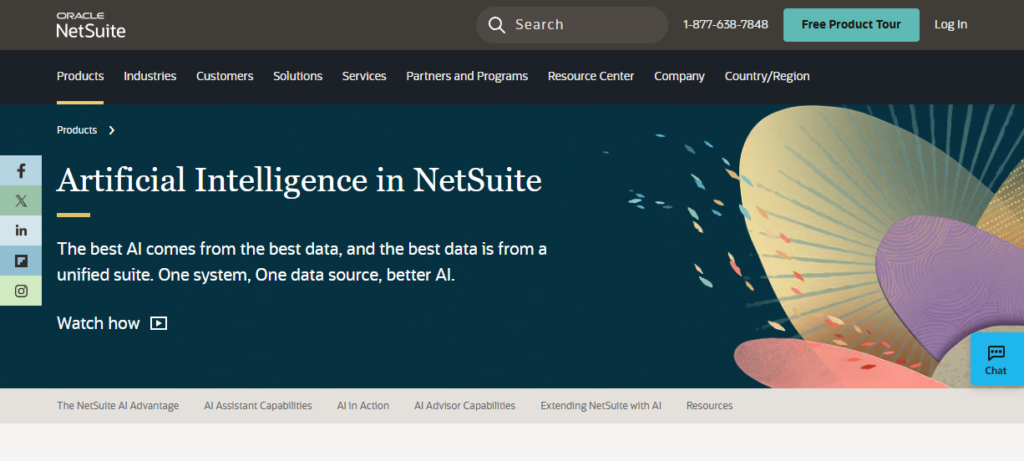Open the Instagram icon link
The height and width of the screenshot is (461, 1024).
click(x=21, y=291)
